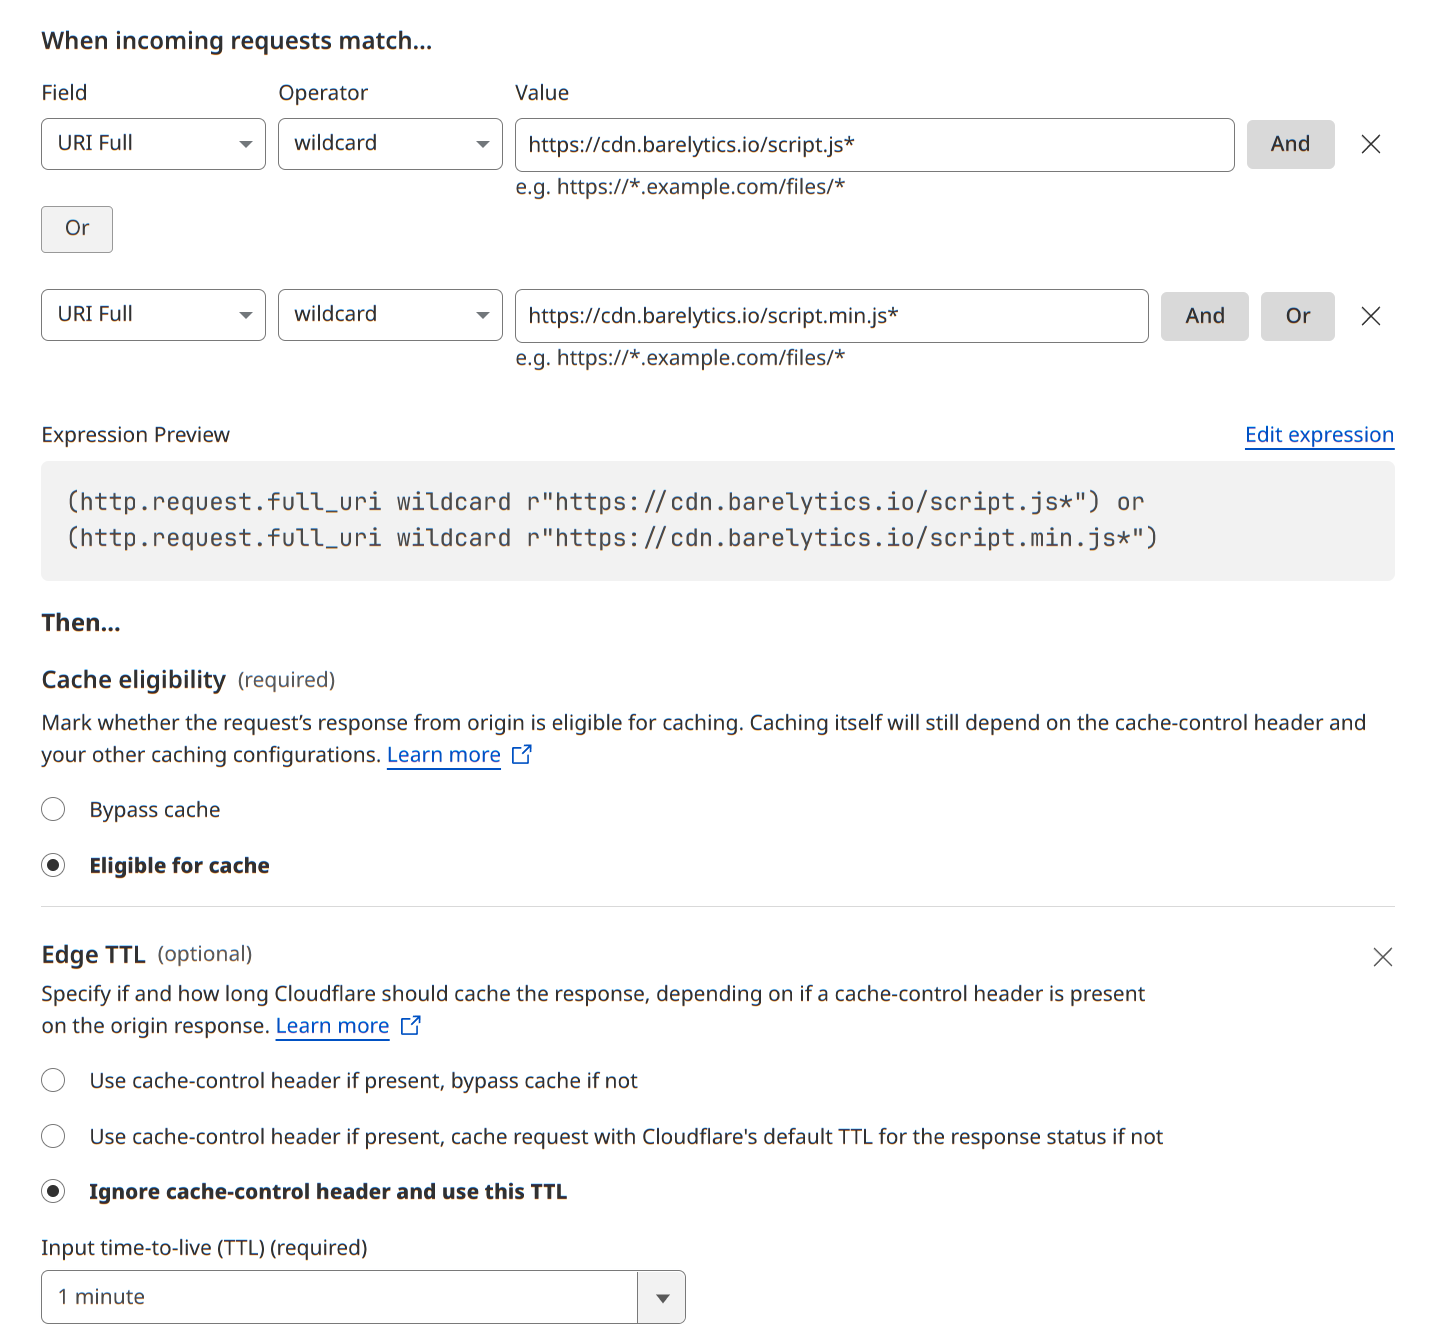1447x1338 pixels.
Task: Select the Eligible for cache option
Action: [x=53, y=865]
